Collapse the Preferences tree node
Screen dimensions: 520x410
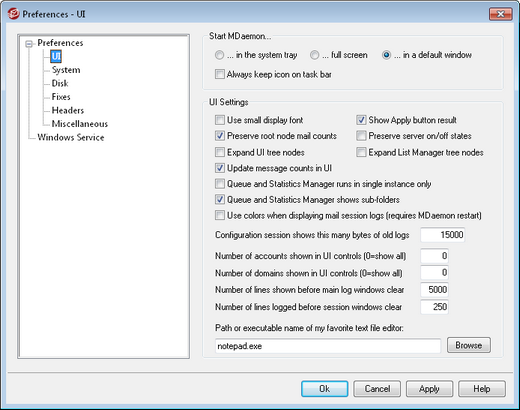click(x=29, y=44)
